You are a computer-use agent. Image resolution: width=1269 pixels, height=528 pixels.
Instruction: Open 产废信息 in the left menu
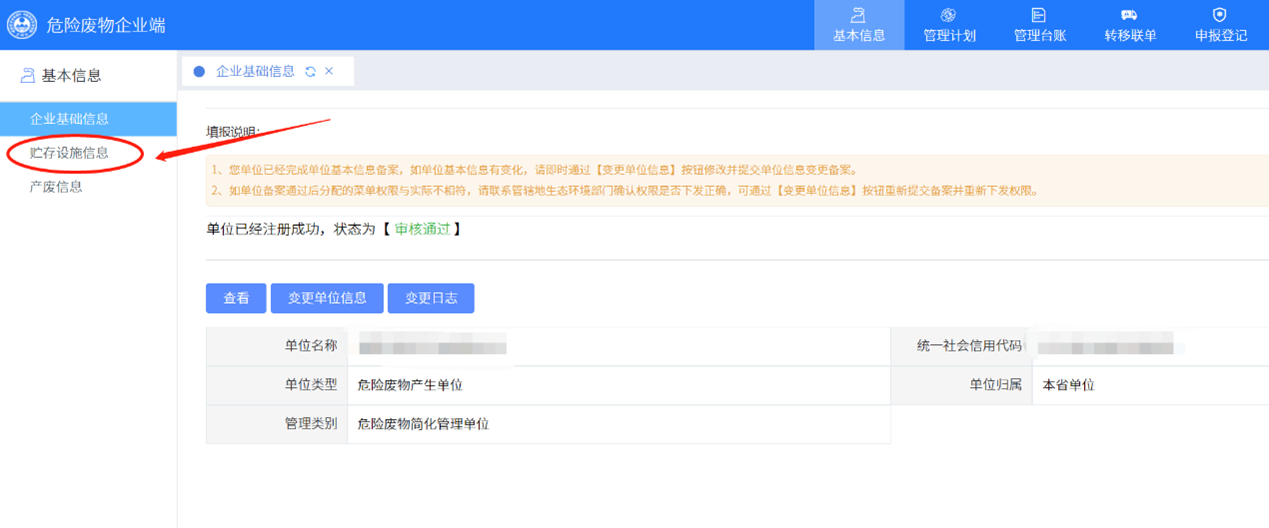point(56,187)
